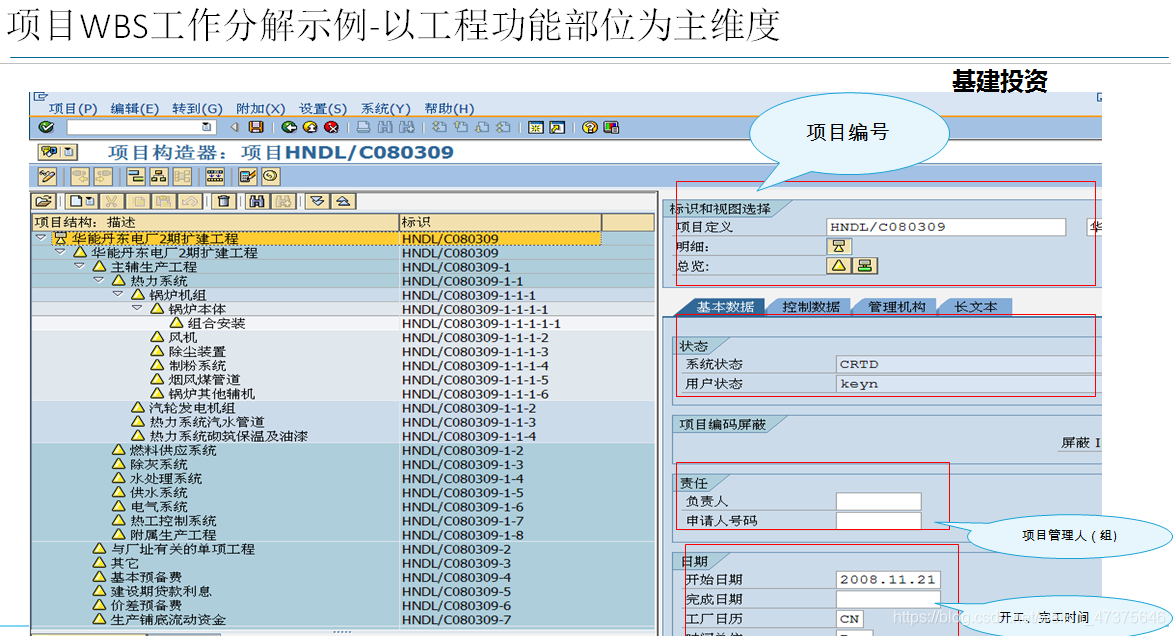Collapse the 锅炉机组 tree node
1175x636 pixels.
coord(117,294)
